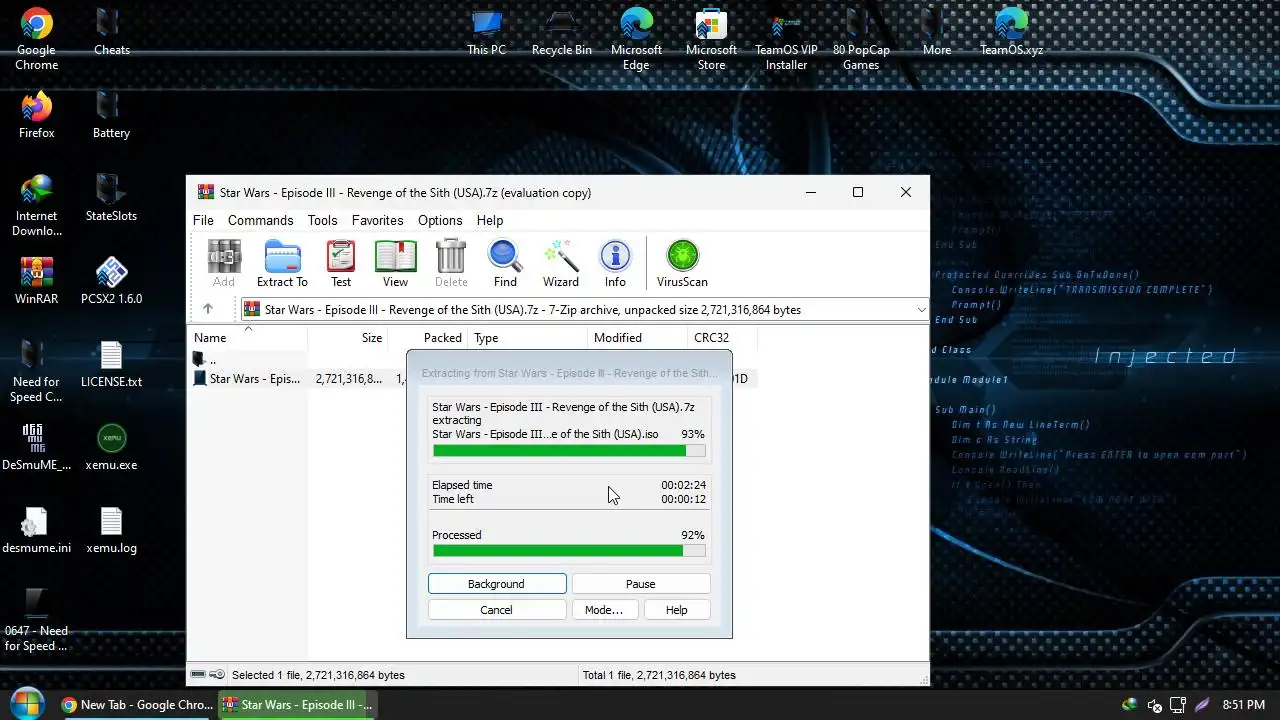This screenshot has height=720, width=1280.
Task: Click the Mode... button
Action: pos(603,610)
